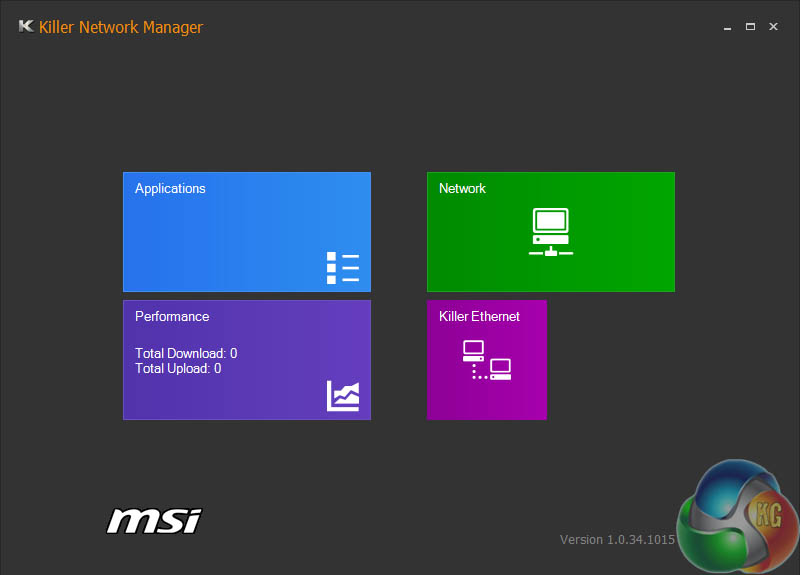This screenshot has width=801, height=575.
Task: Maximize the Killer Network Manager window
Action: [750, 27]
